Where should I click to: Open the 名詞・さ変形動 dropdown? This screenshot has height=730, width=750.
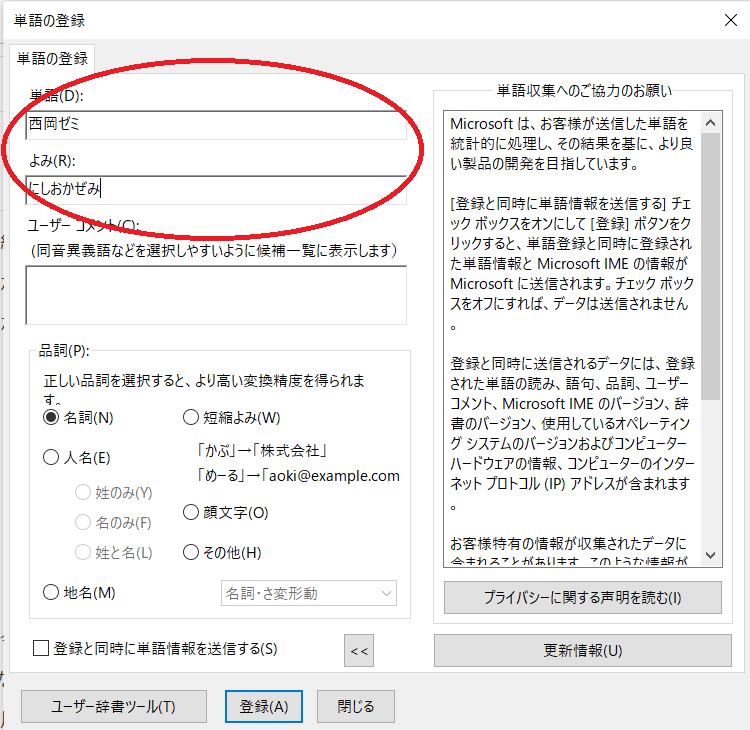309,593
